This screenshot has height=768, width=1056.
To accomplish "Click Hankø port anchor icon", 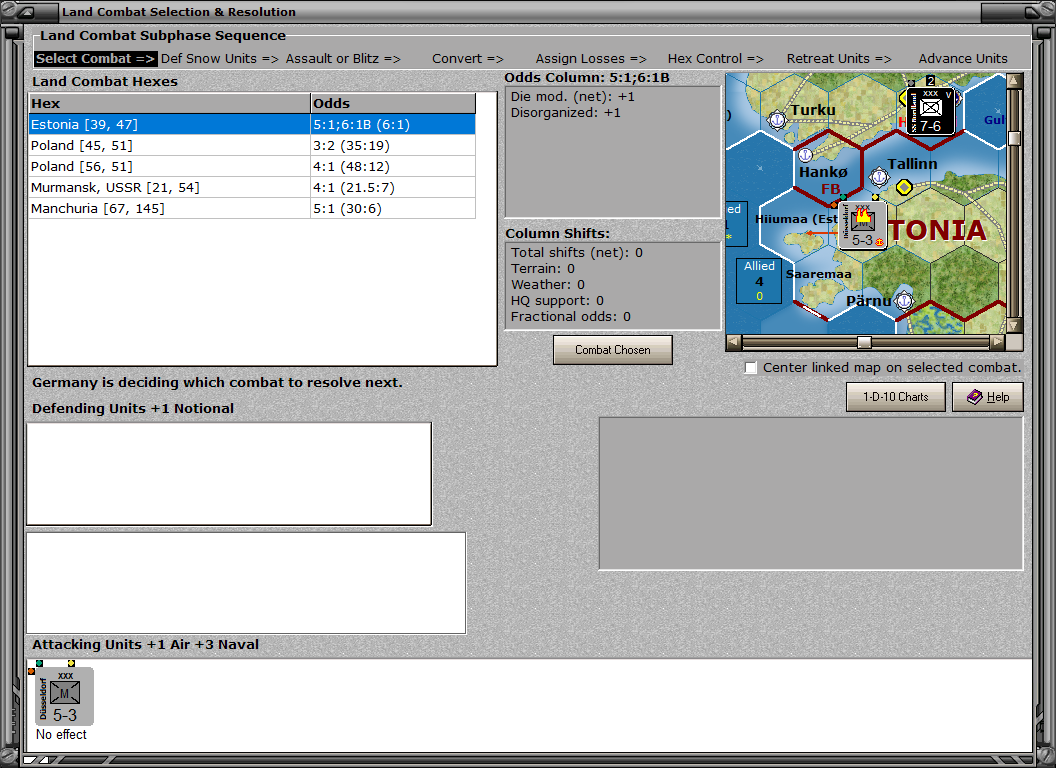I will pyautogui.click(x=805, y=155).
